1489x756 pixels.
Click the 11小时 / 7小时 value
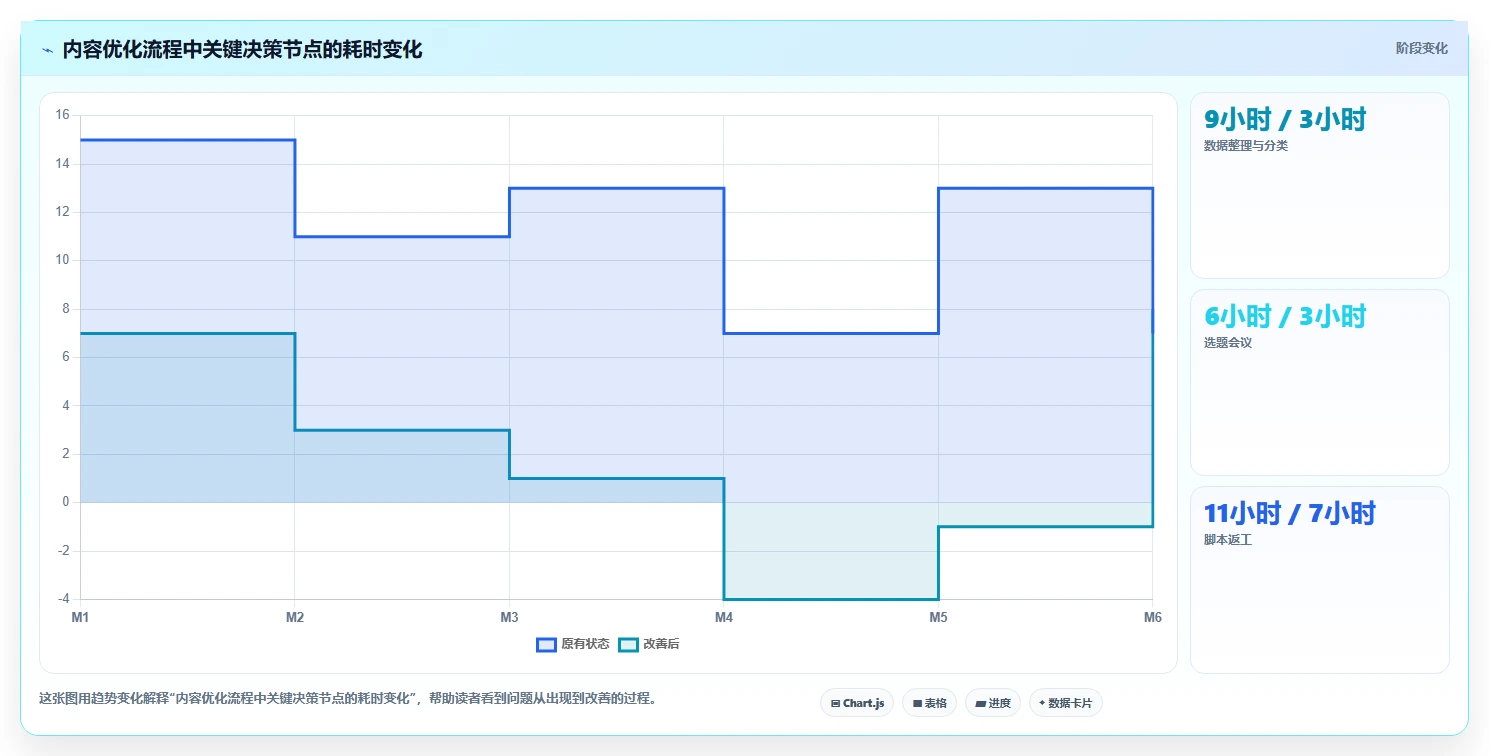click(x=1290, y=514)
